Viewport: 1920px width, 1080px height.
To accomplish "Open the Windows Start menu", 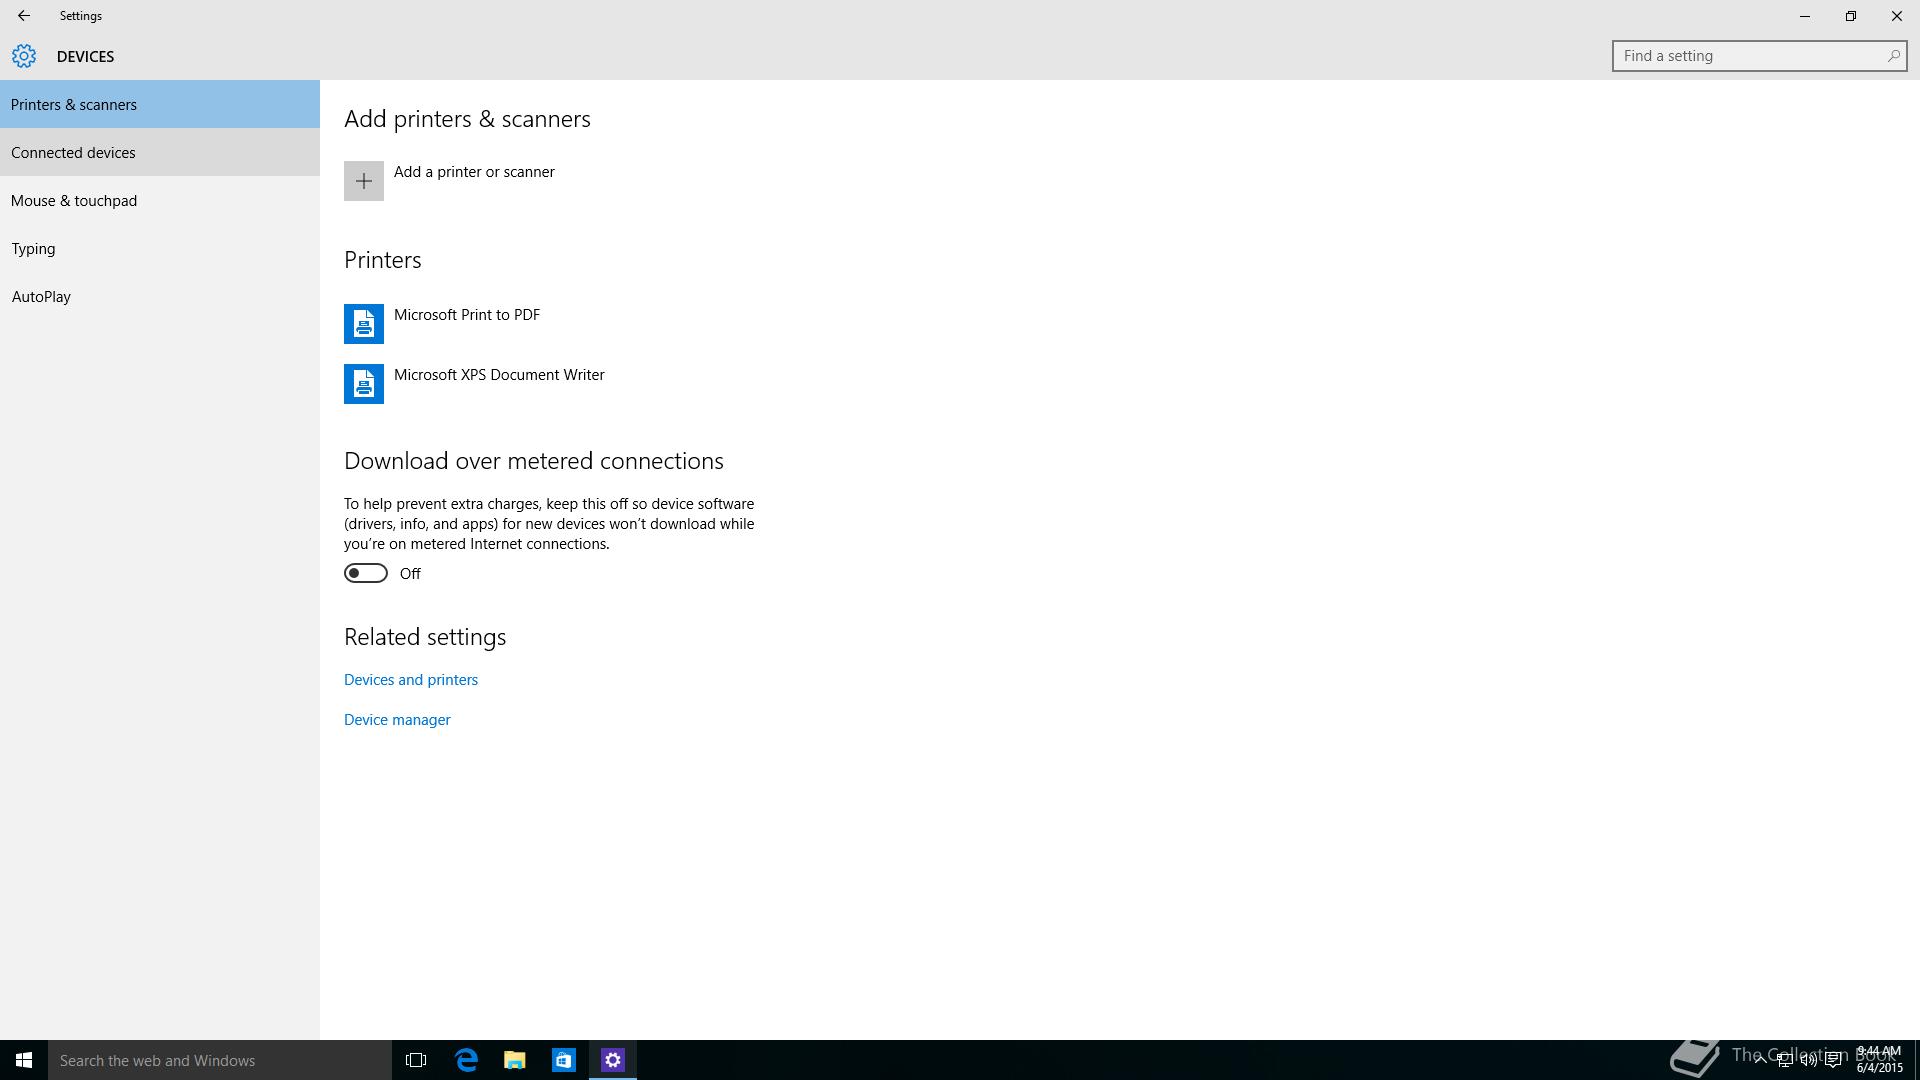I will [x=24, y=1060].
